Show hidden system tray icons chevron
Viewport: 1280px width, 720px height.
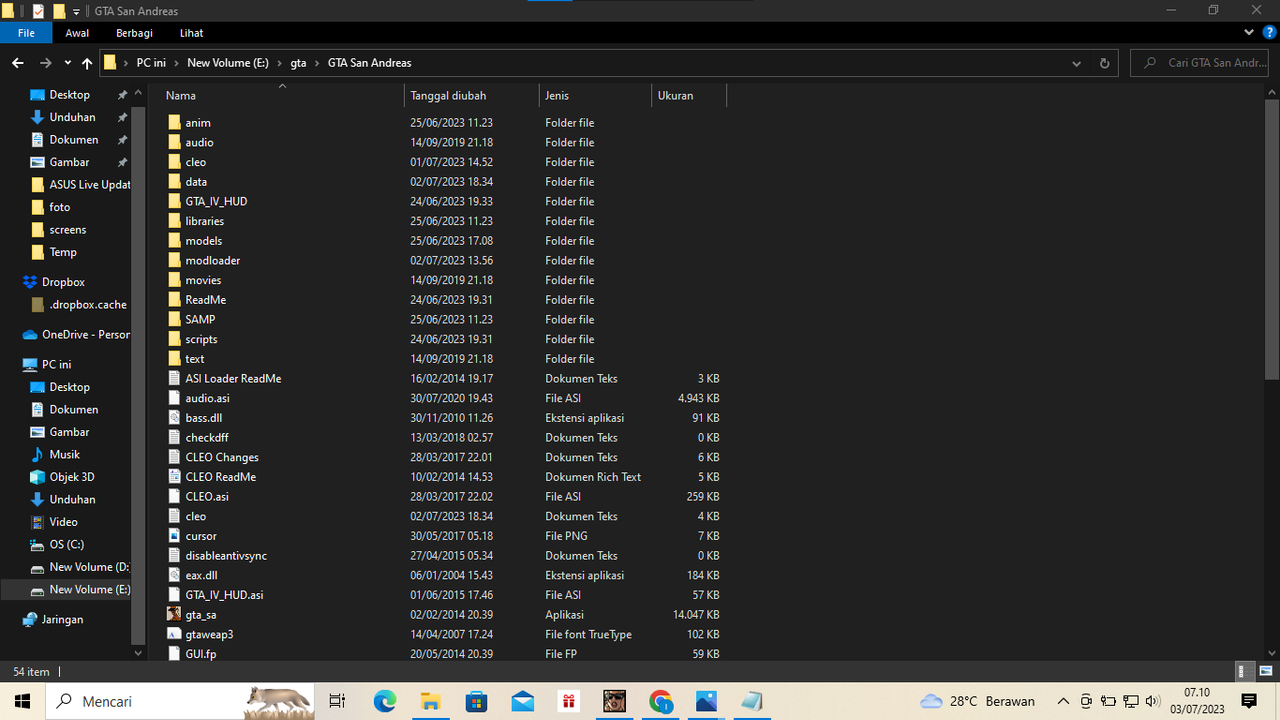coord(1063,701)
